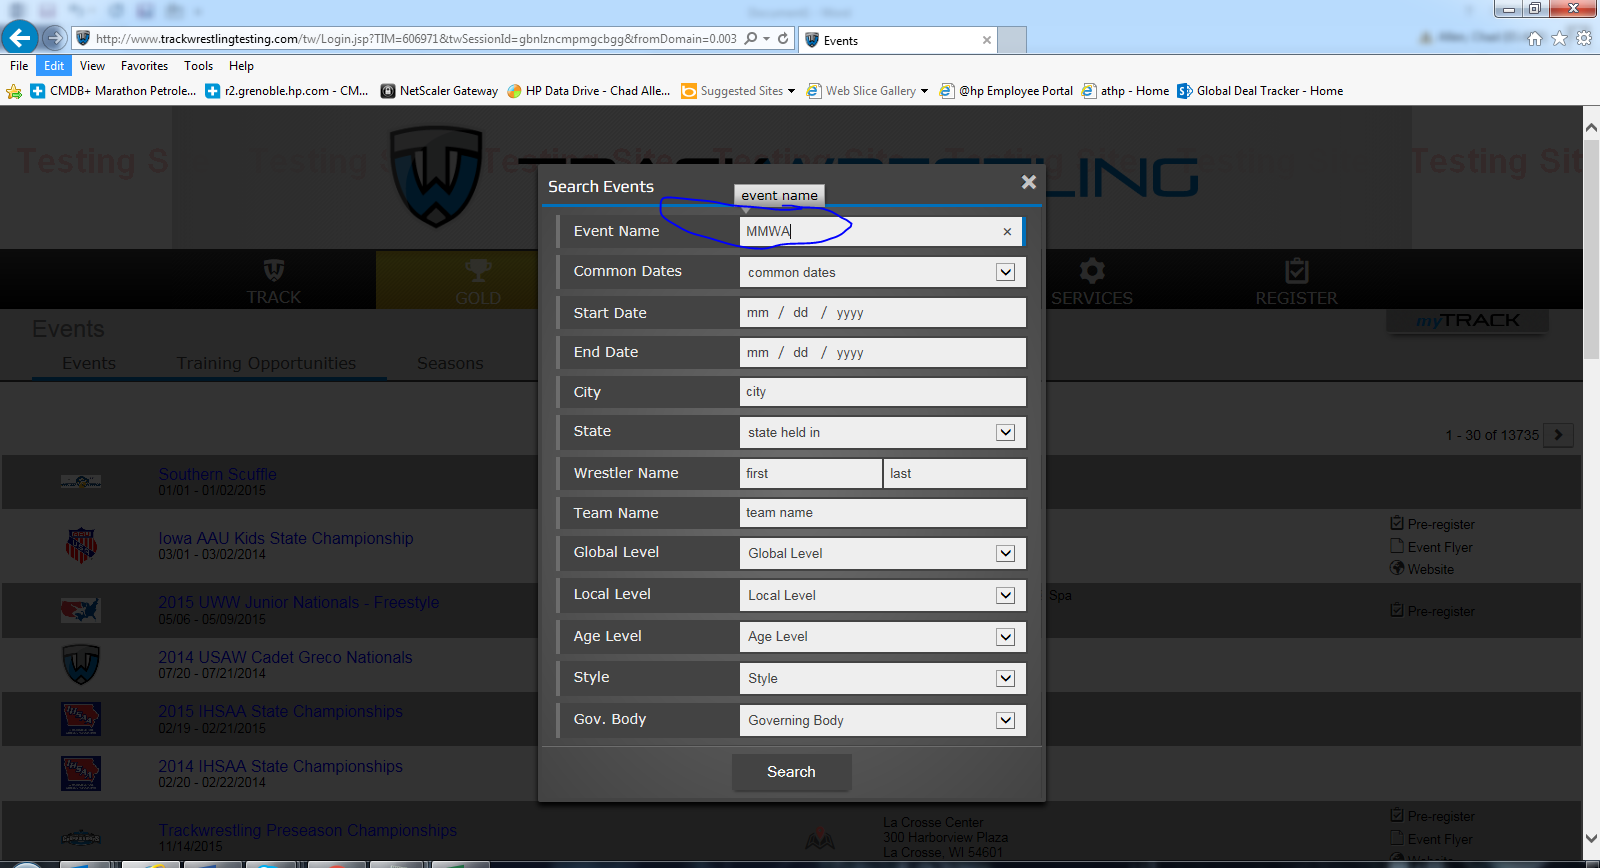Open r2.grenoble.hp.com bookmark

coord(287,91)
